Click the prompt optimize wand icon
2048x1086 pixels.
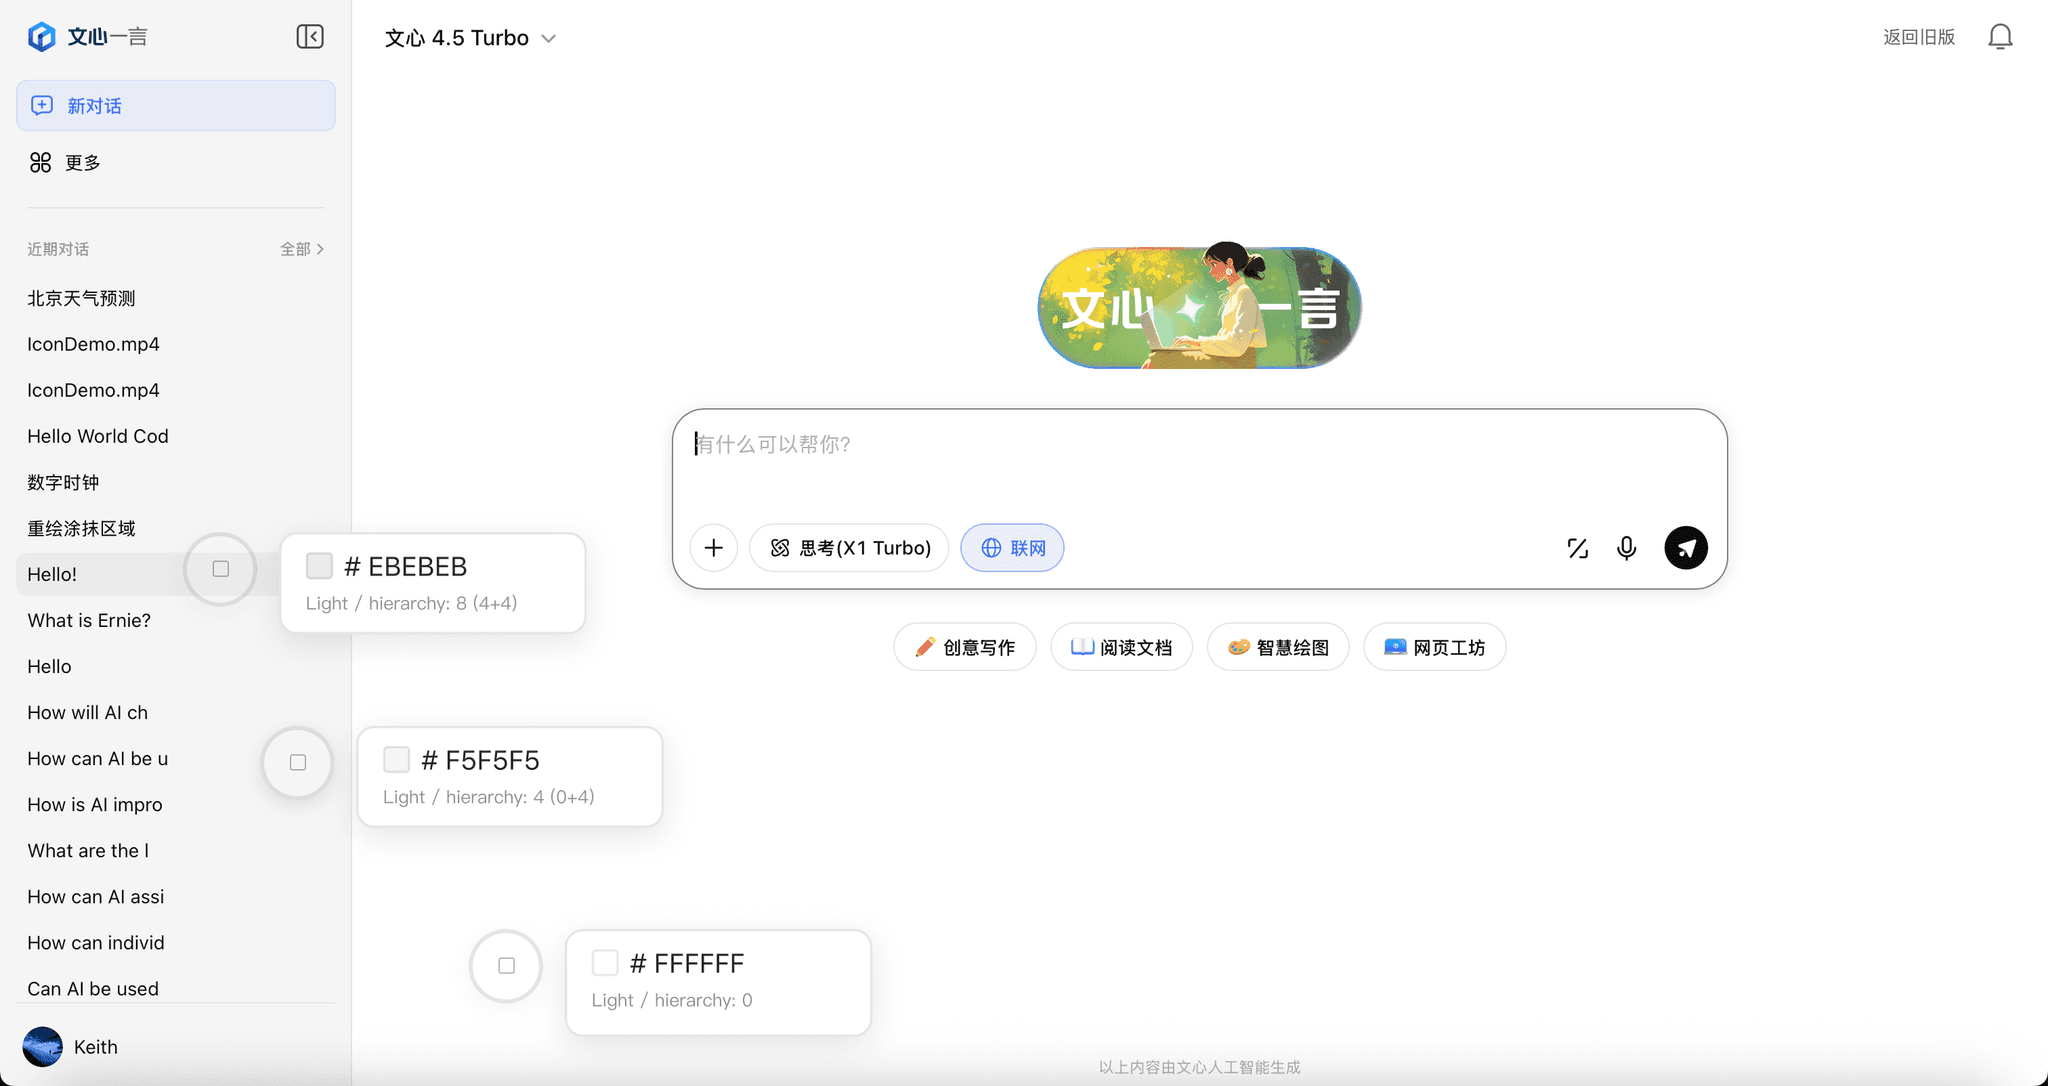tap(1577, 548)
